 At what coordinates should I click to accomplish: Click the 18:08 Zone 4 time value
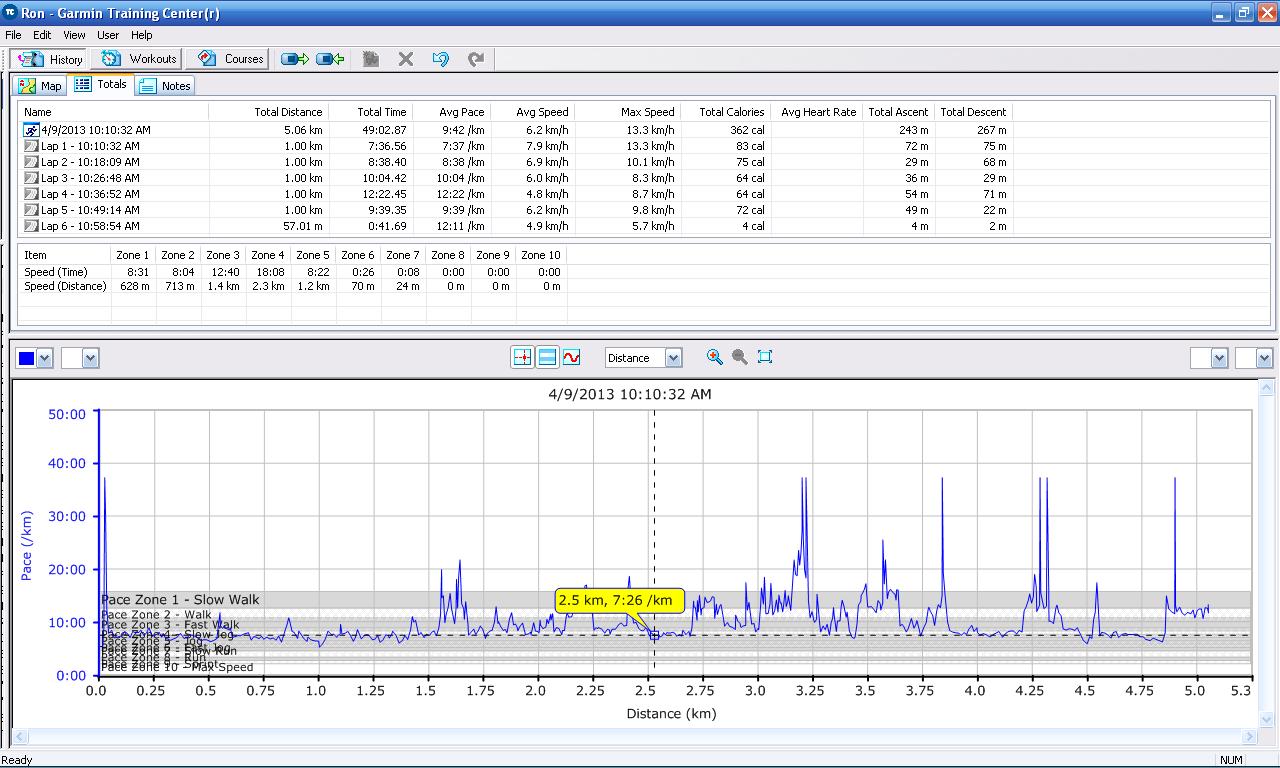(270, 272)
